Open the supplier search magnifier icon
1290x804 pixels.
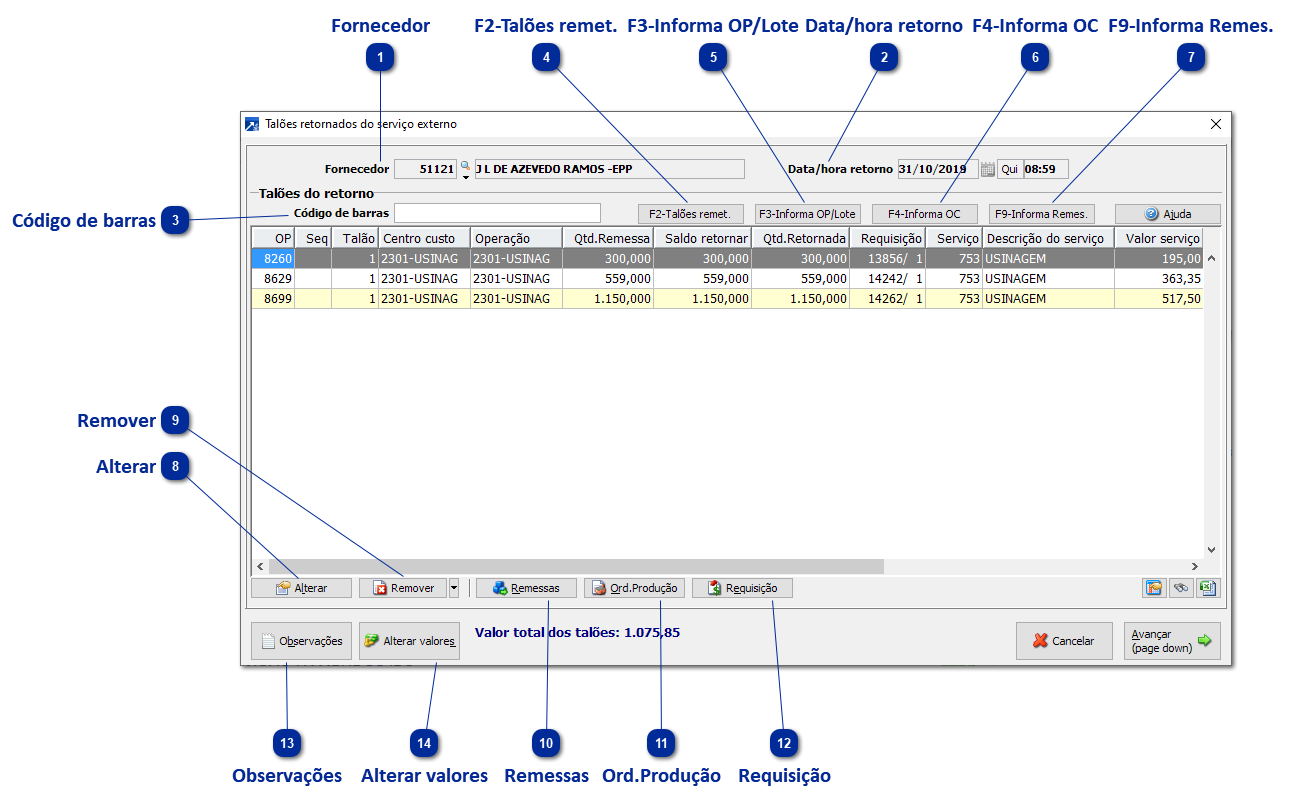click(x=464, y=165)
